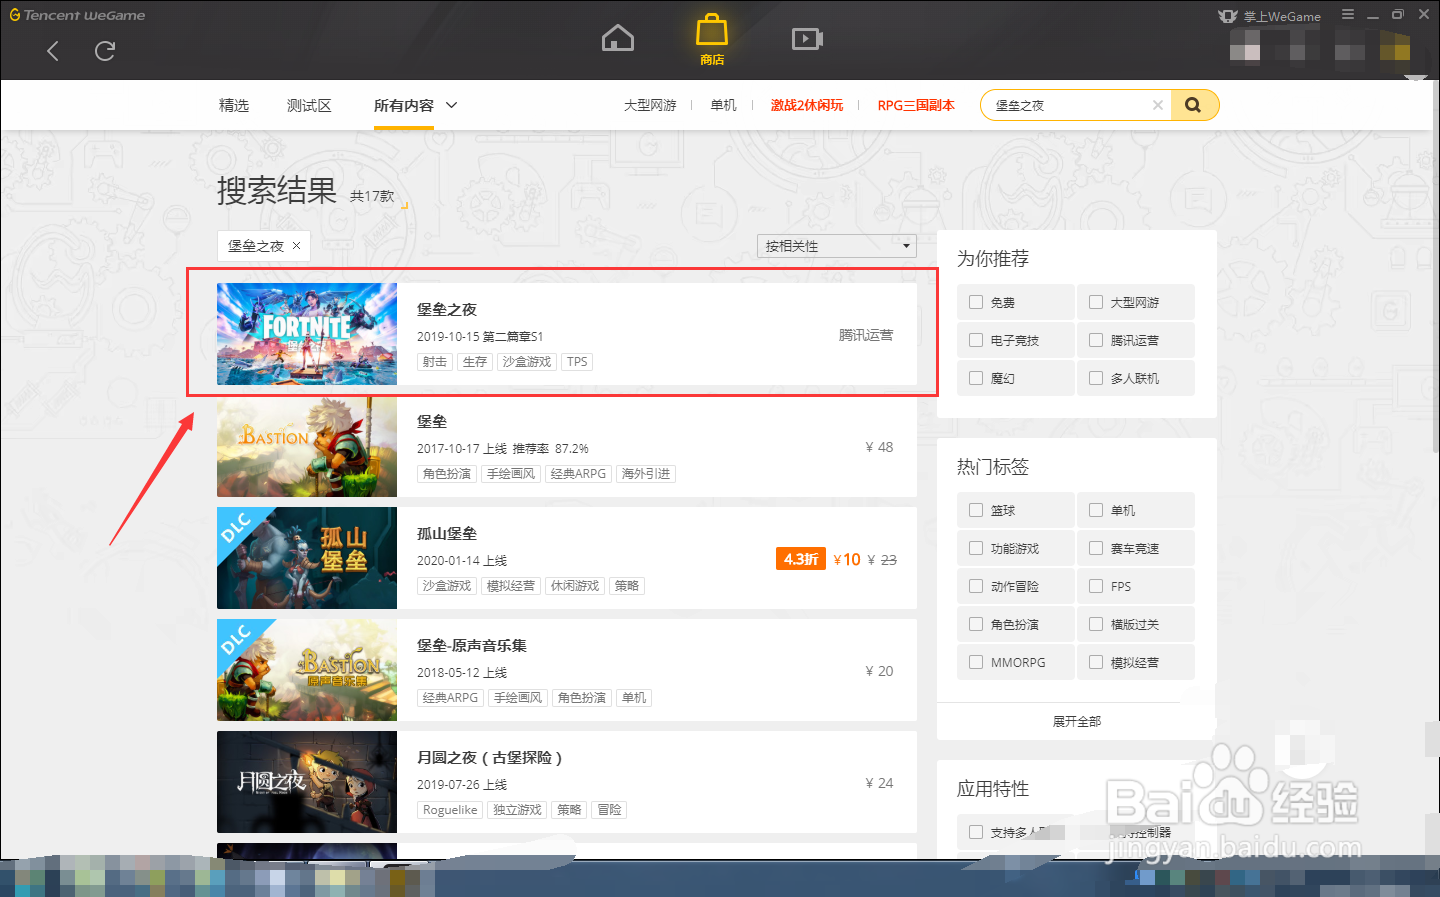Open the hamburger menu in title bar
Image resolution: width=1440 pixels, height=897 pixels.
tap(1348, 15)
